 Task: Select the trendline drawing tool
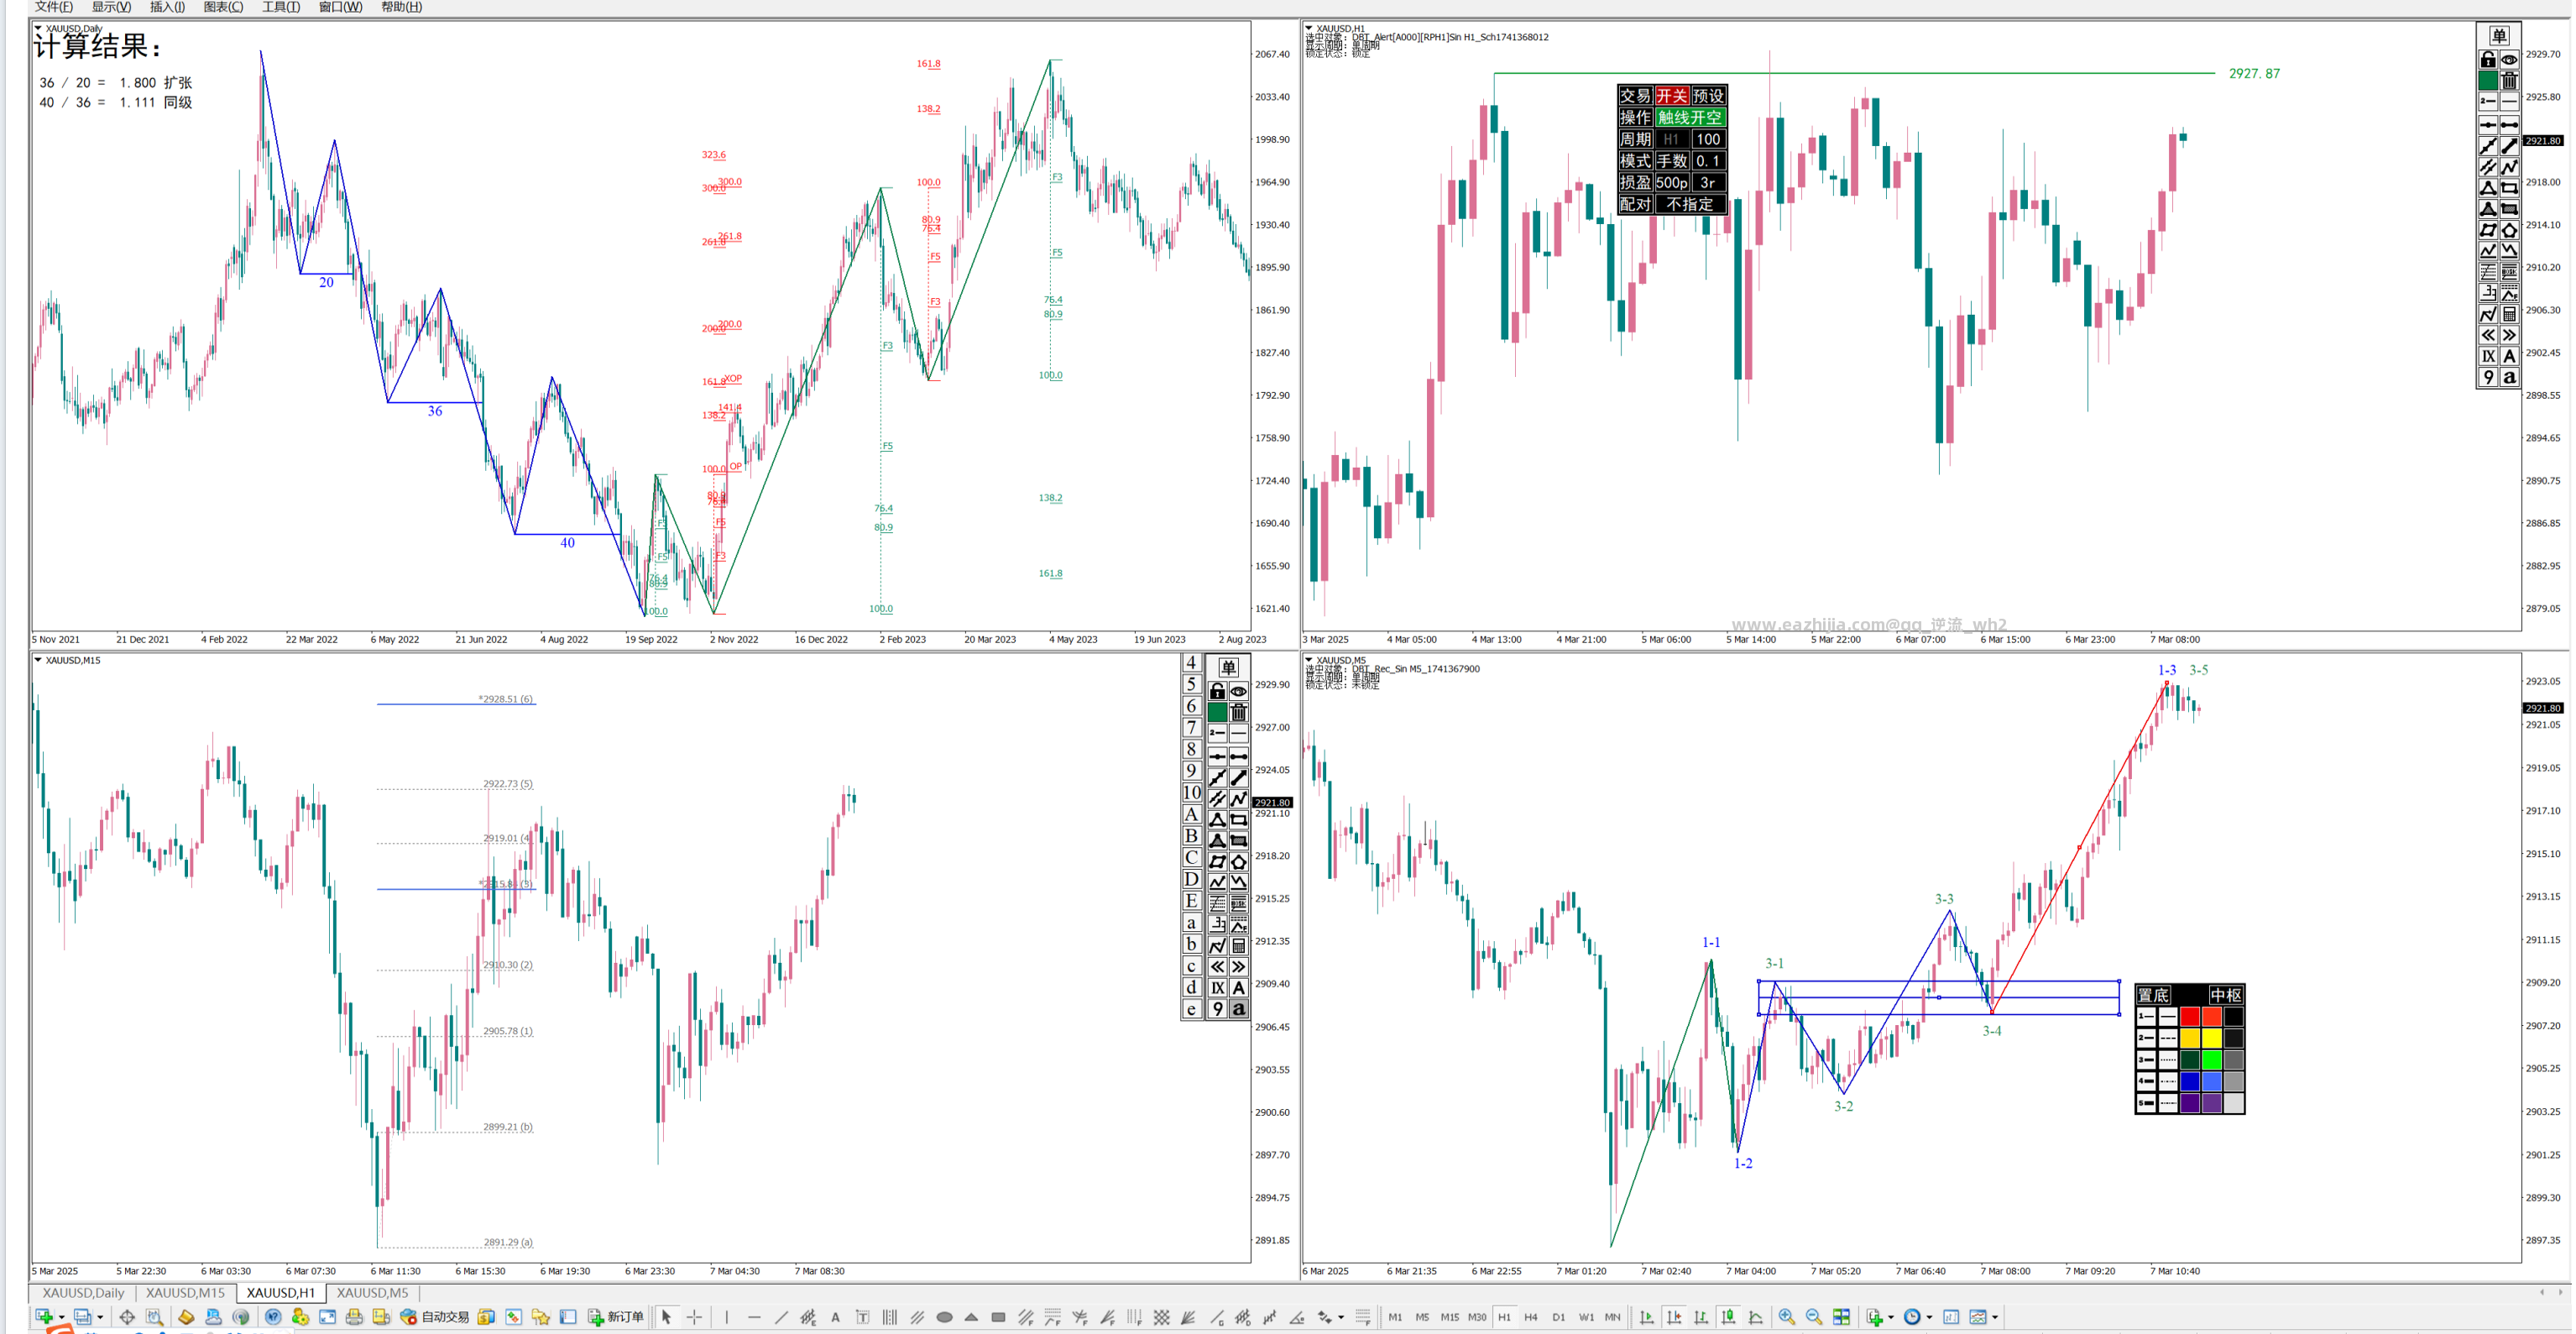coord(781,1317)
